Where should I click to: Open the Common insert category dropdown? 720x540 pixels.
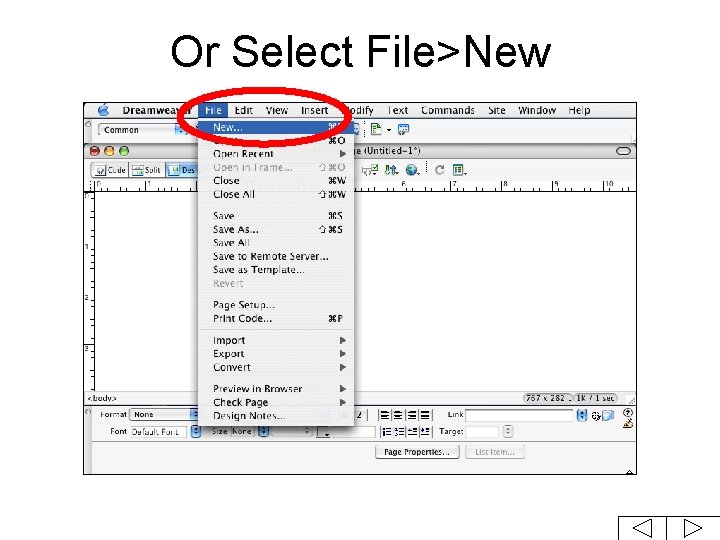point(140,130)
